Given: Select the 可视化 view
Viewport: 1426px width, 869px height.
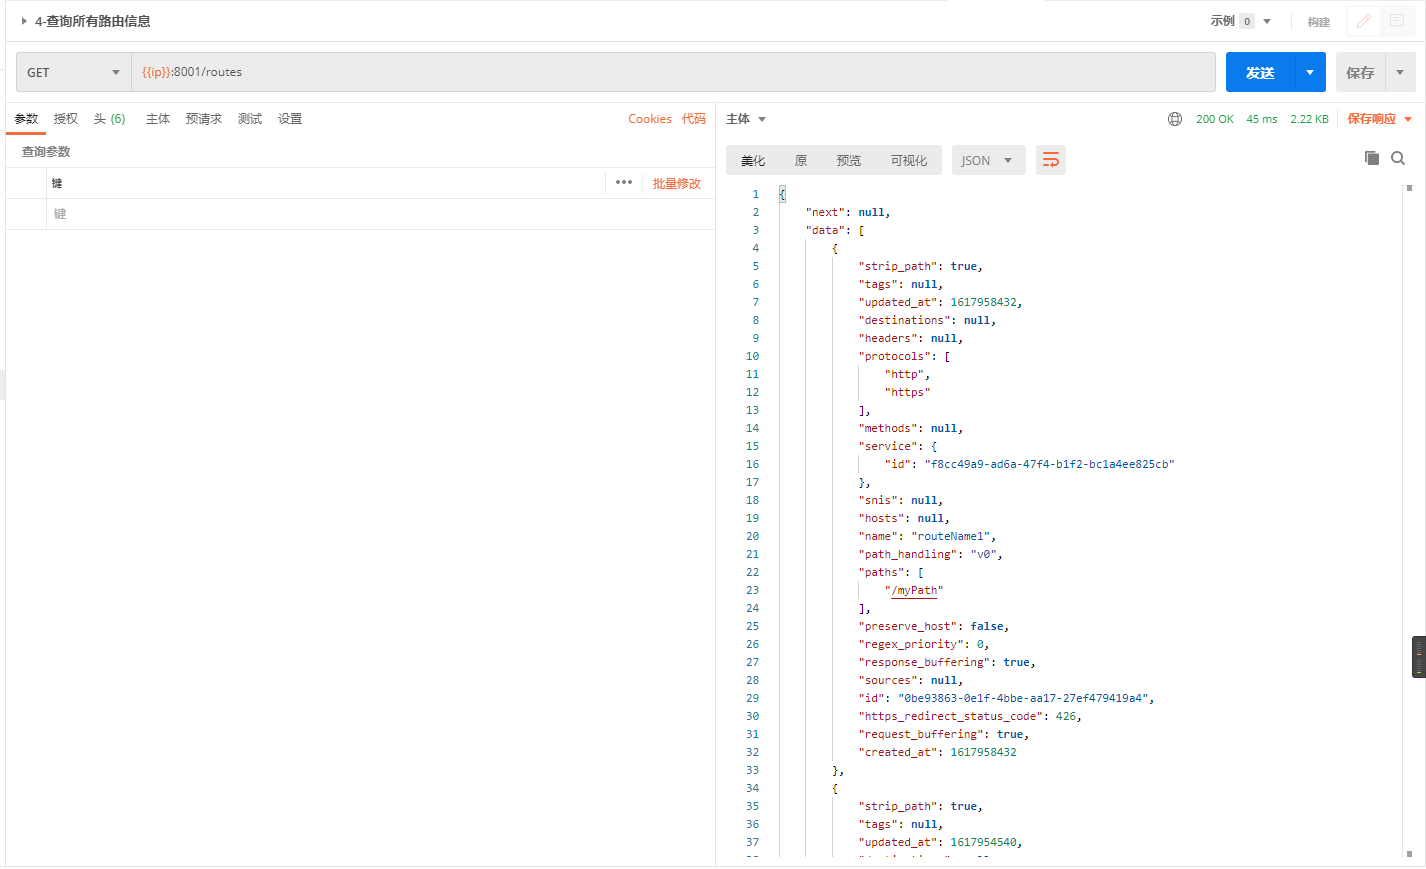Looking at the screenshot, I should [909, 160].
